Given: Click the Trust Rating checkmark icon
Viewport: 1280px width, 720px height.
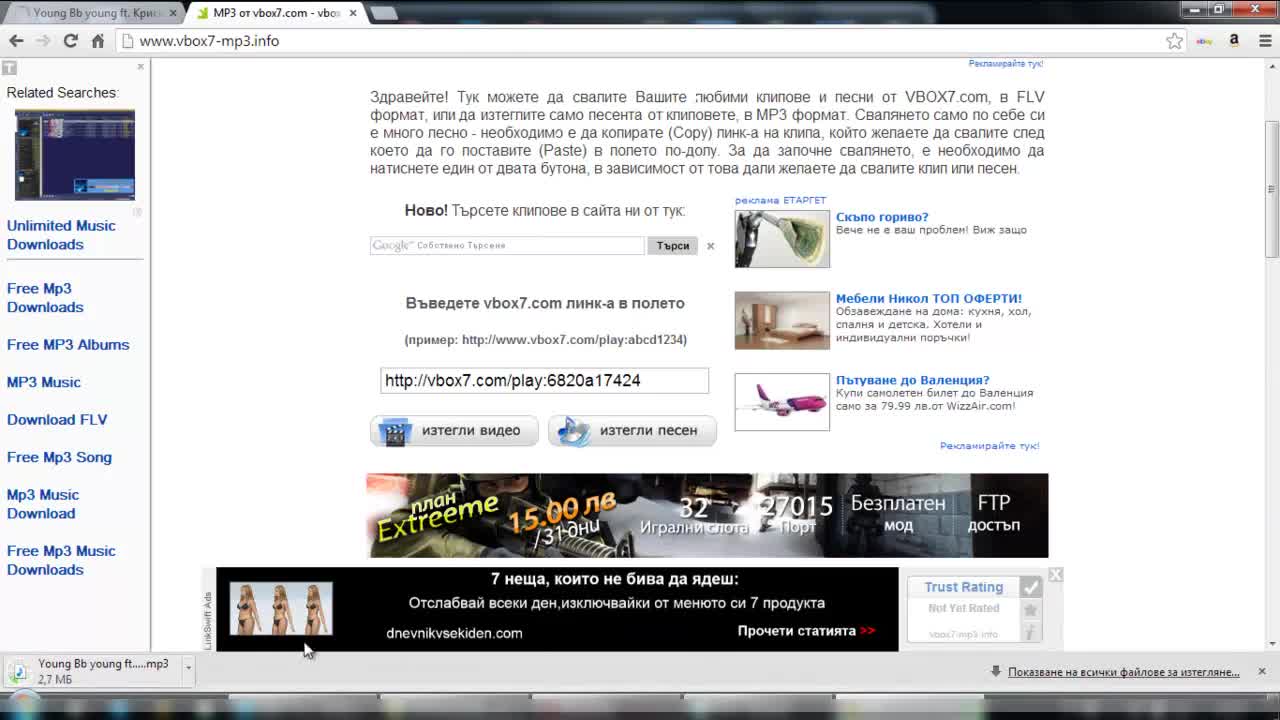Looking at the screenshot, I should [x=1031, y=587].
